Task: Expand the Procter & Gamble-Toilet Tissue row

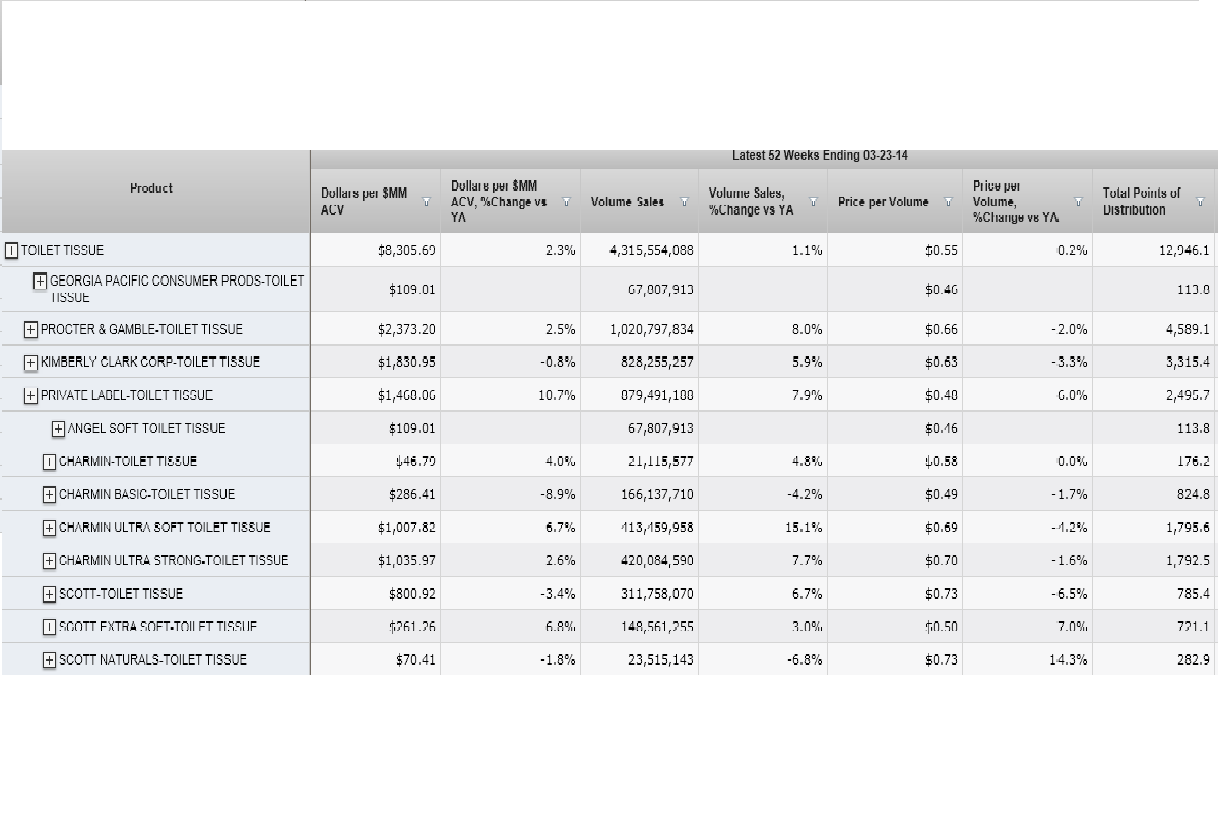Action: tap(31, 329)
